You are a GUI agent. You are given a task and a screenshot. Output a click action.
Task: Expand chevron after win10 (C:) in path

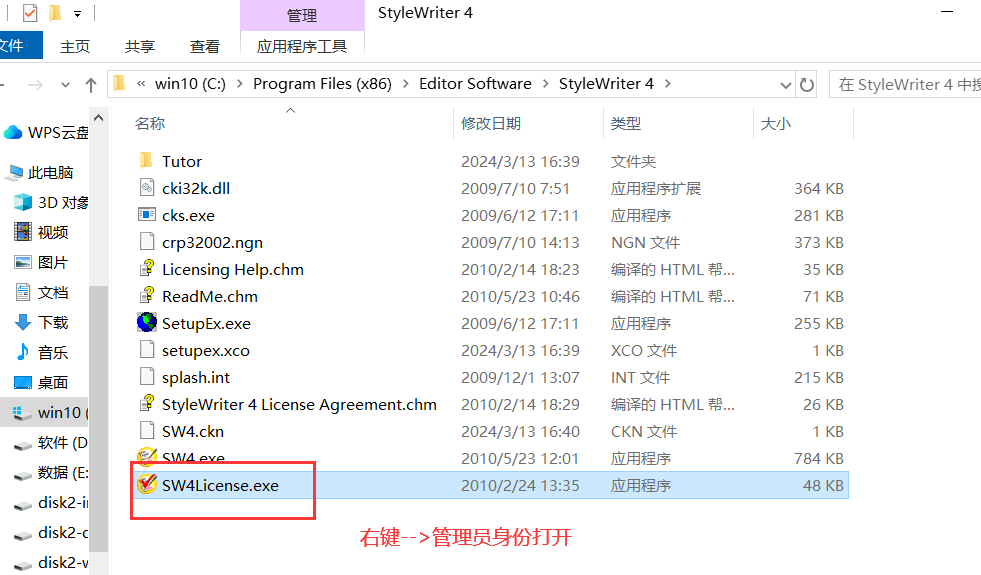(239, 84)
